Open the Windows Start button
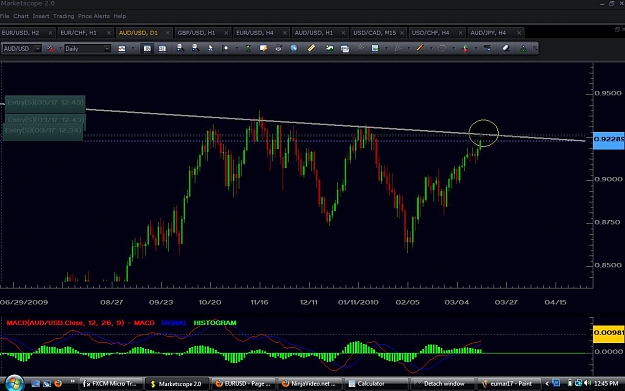 pyautogui.click(x=14, y=383)
